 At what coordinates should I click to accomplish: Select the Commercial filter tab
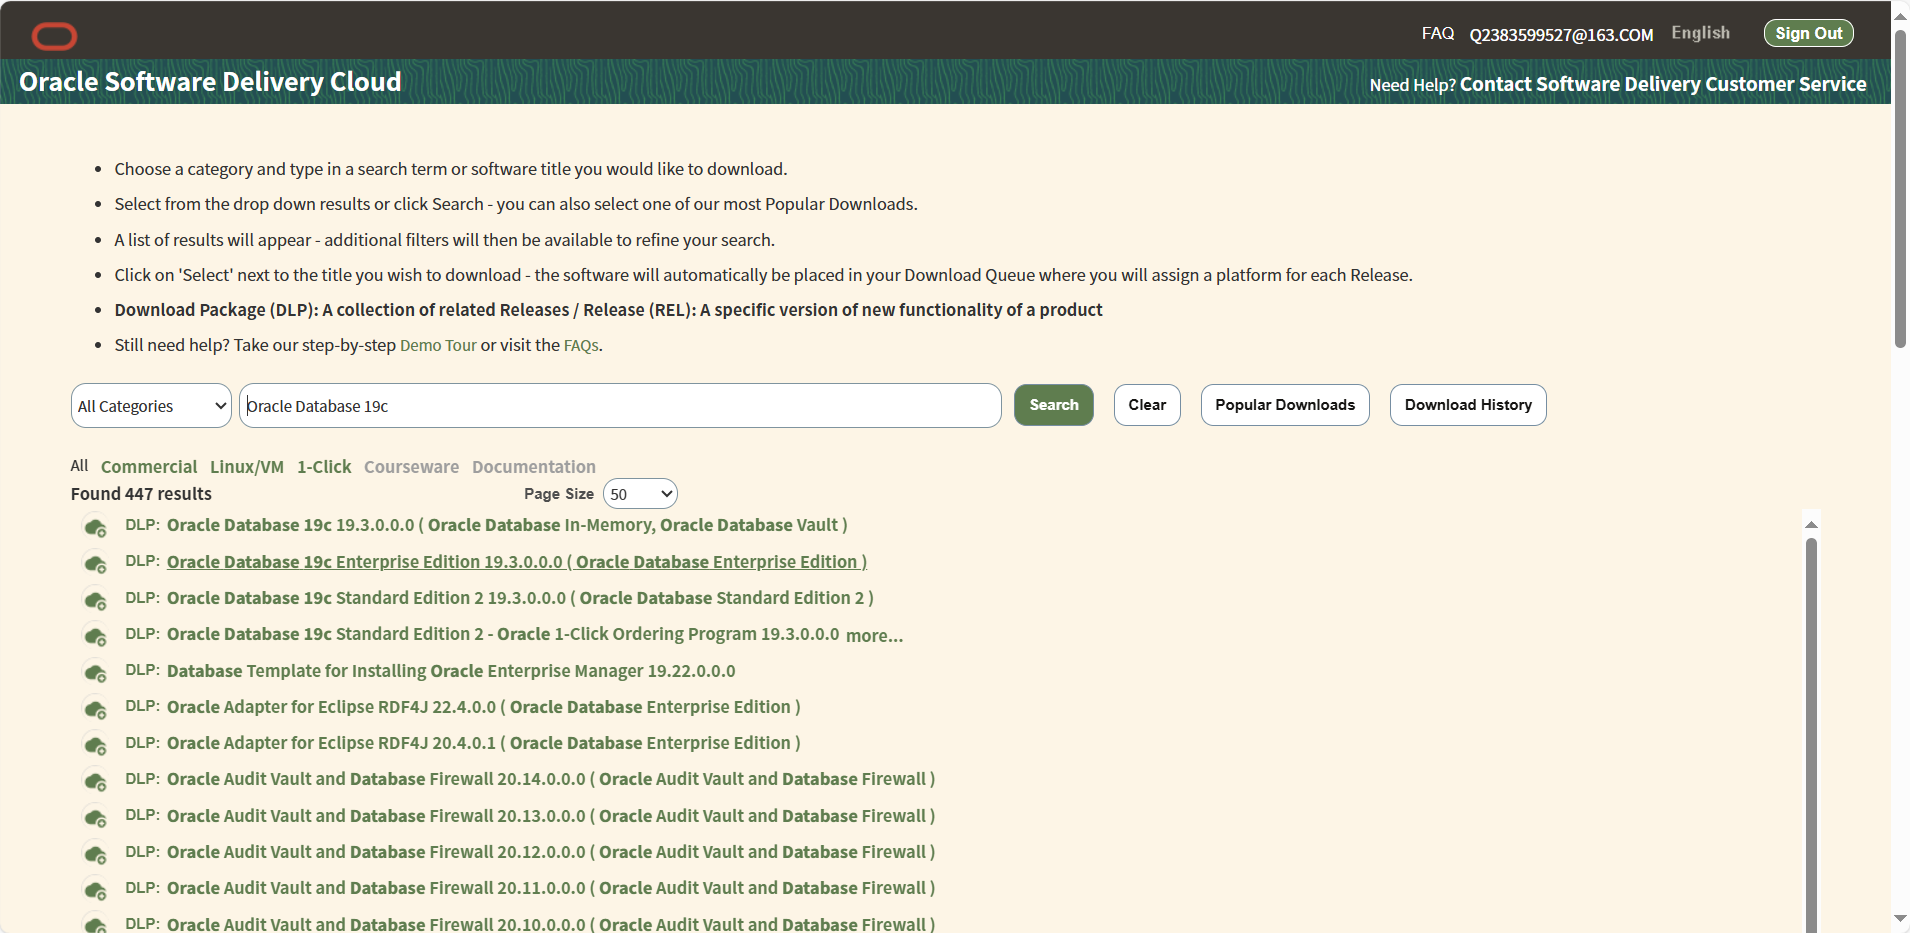[149, 467]
